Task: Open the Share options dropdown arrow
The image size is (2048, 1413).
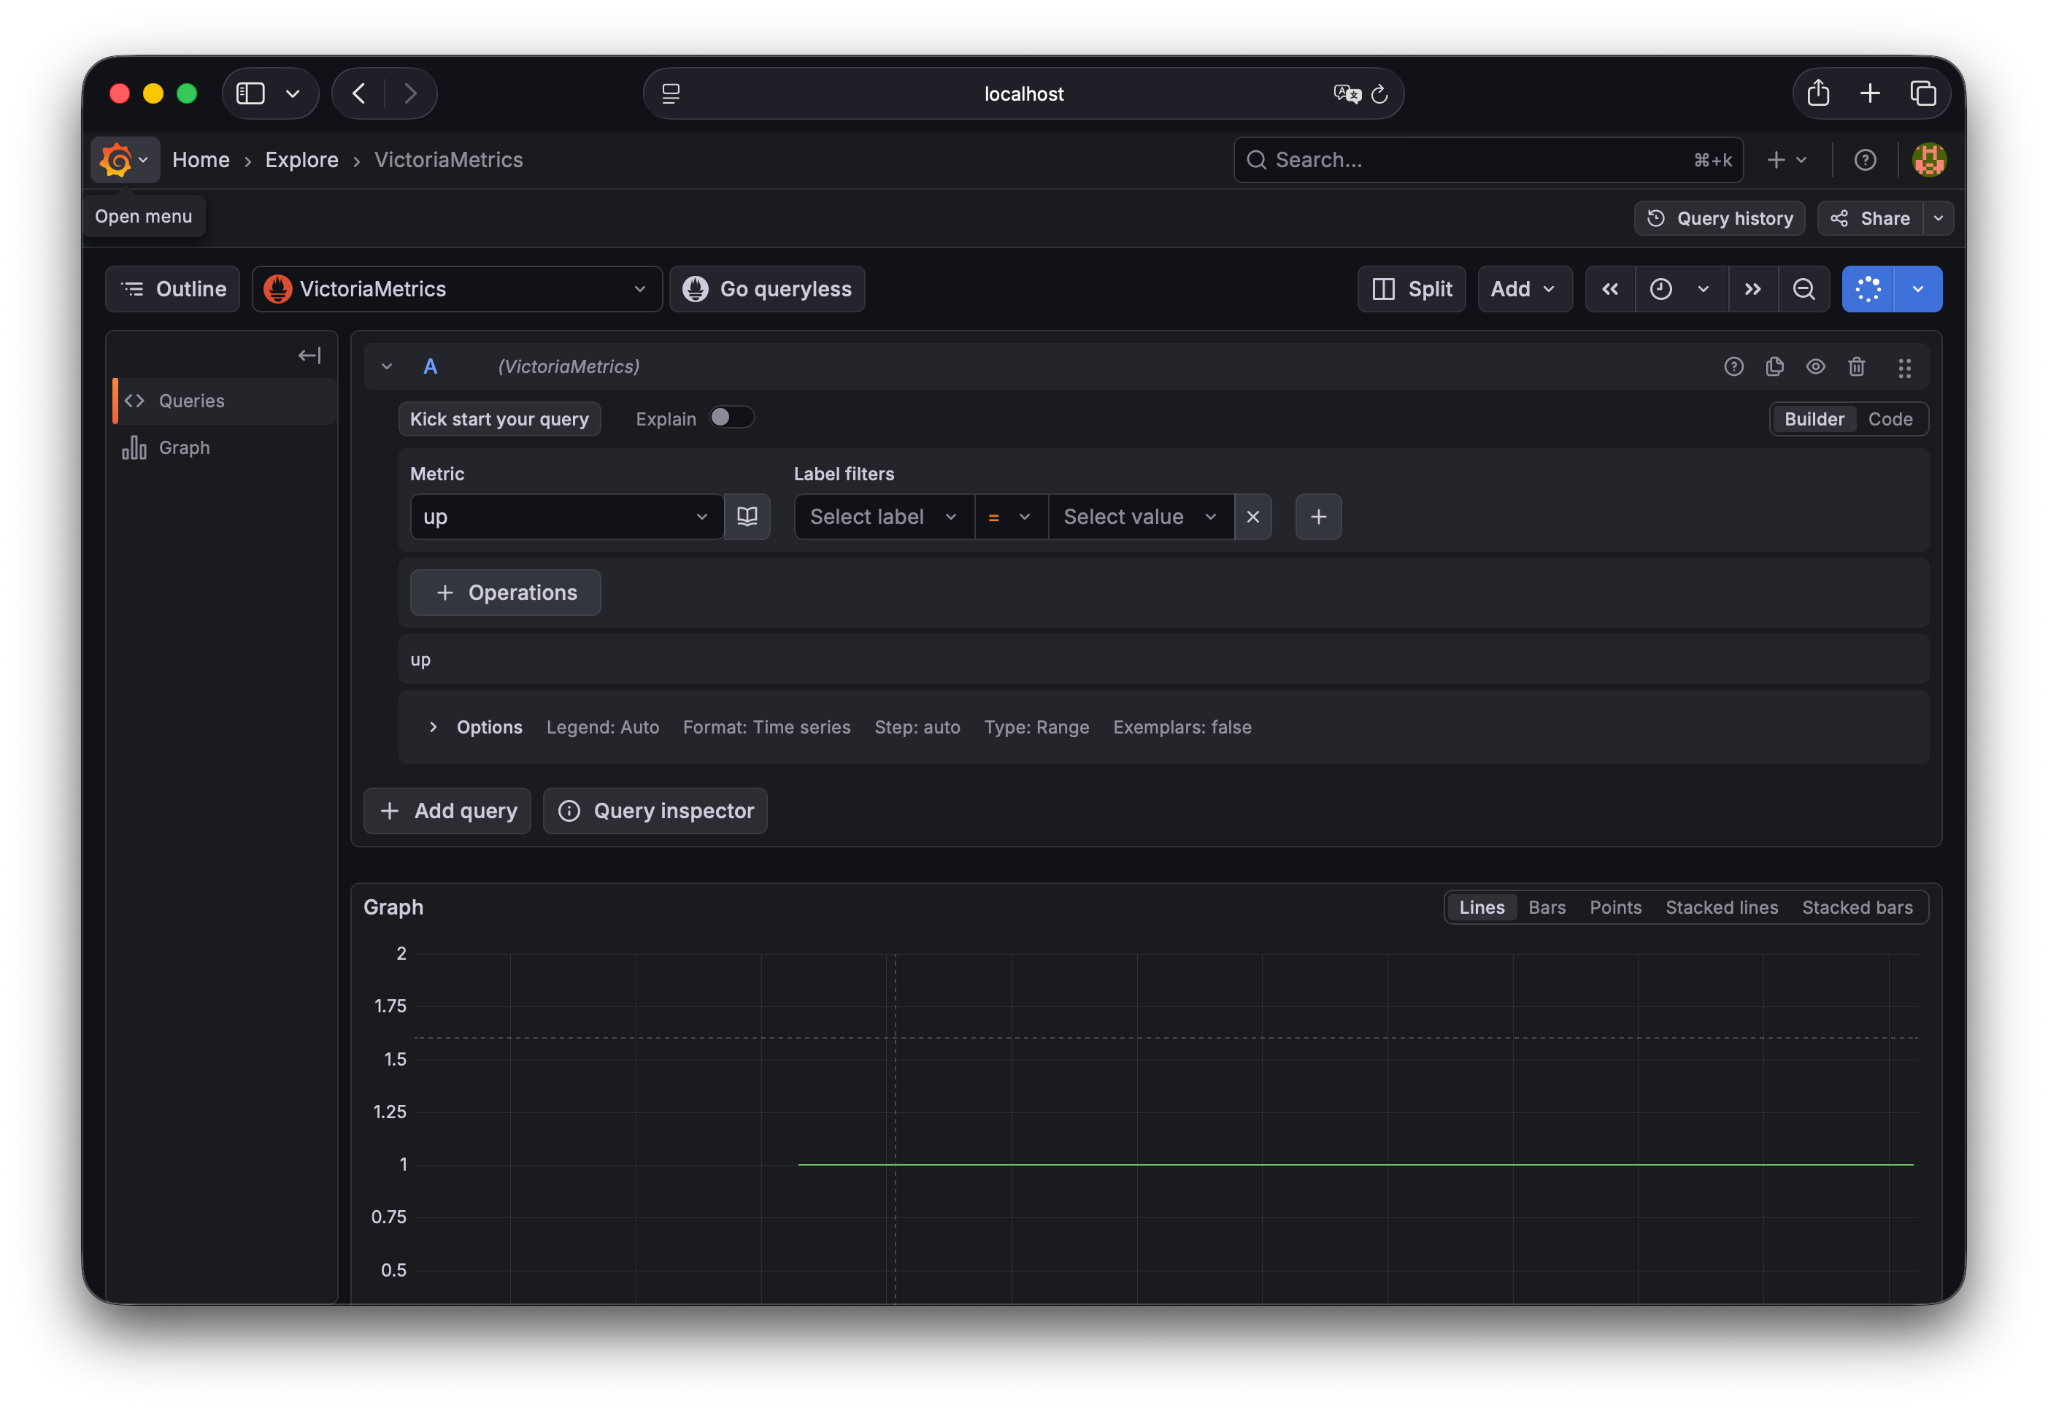Action: 1938,218
